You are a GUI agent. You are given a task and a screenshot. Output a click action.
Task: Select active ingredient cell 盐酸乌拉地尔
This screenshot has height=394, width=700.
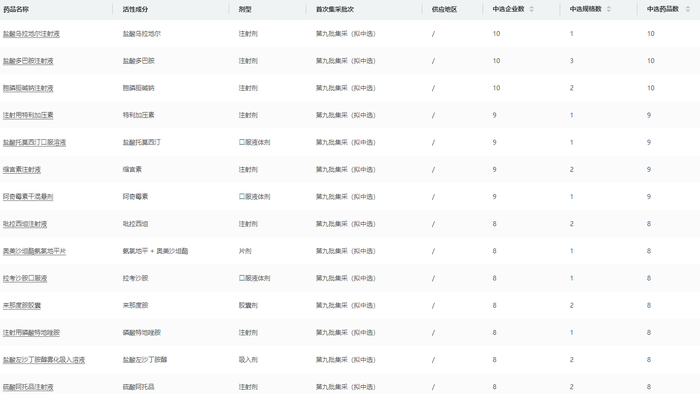tap(142, 34)
